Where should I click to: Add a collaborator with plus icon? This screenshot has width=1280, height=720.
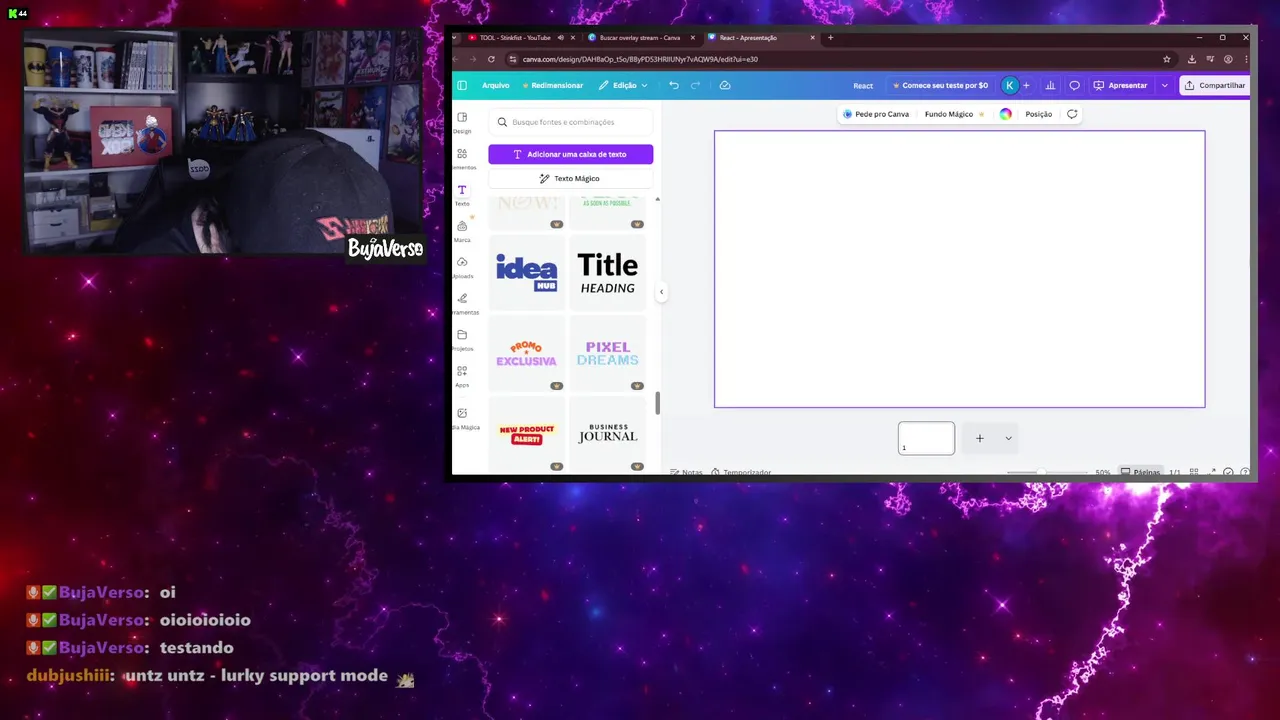point(1026,85)
